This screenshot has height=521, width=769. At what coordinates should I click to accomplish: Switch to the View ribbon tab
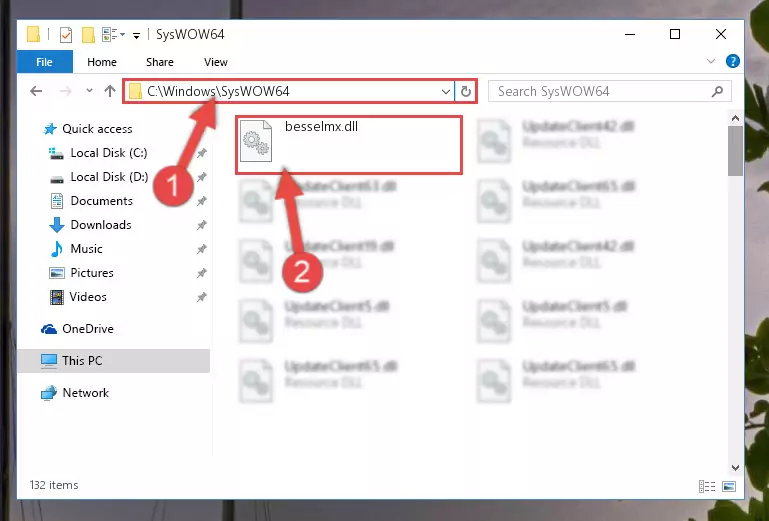(216, 62)
